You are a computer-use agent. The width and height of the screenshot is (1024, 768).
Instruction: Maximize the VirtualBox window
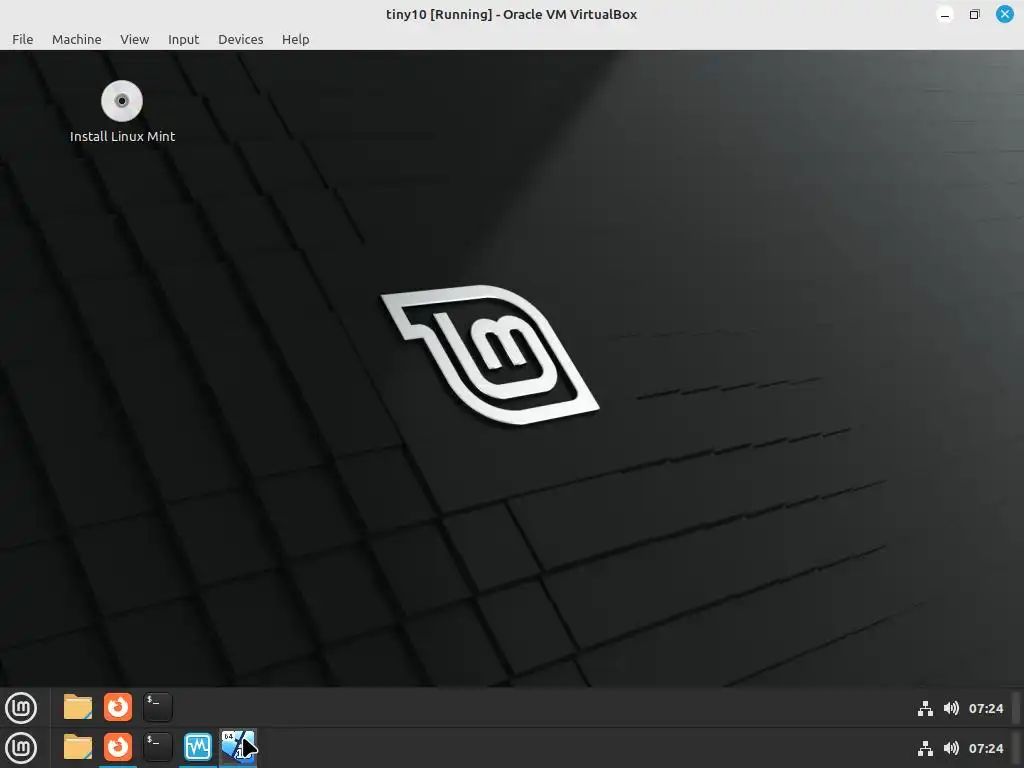pos(974,14)
